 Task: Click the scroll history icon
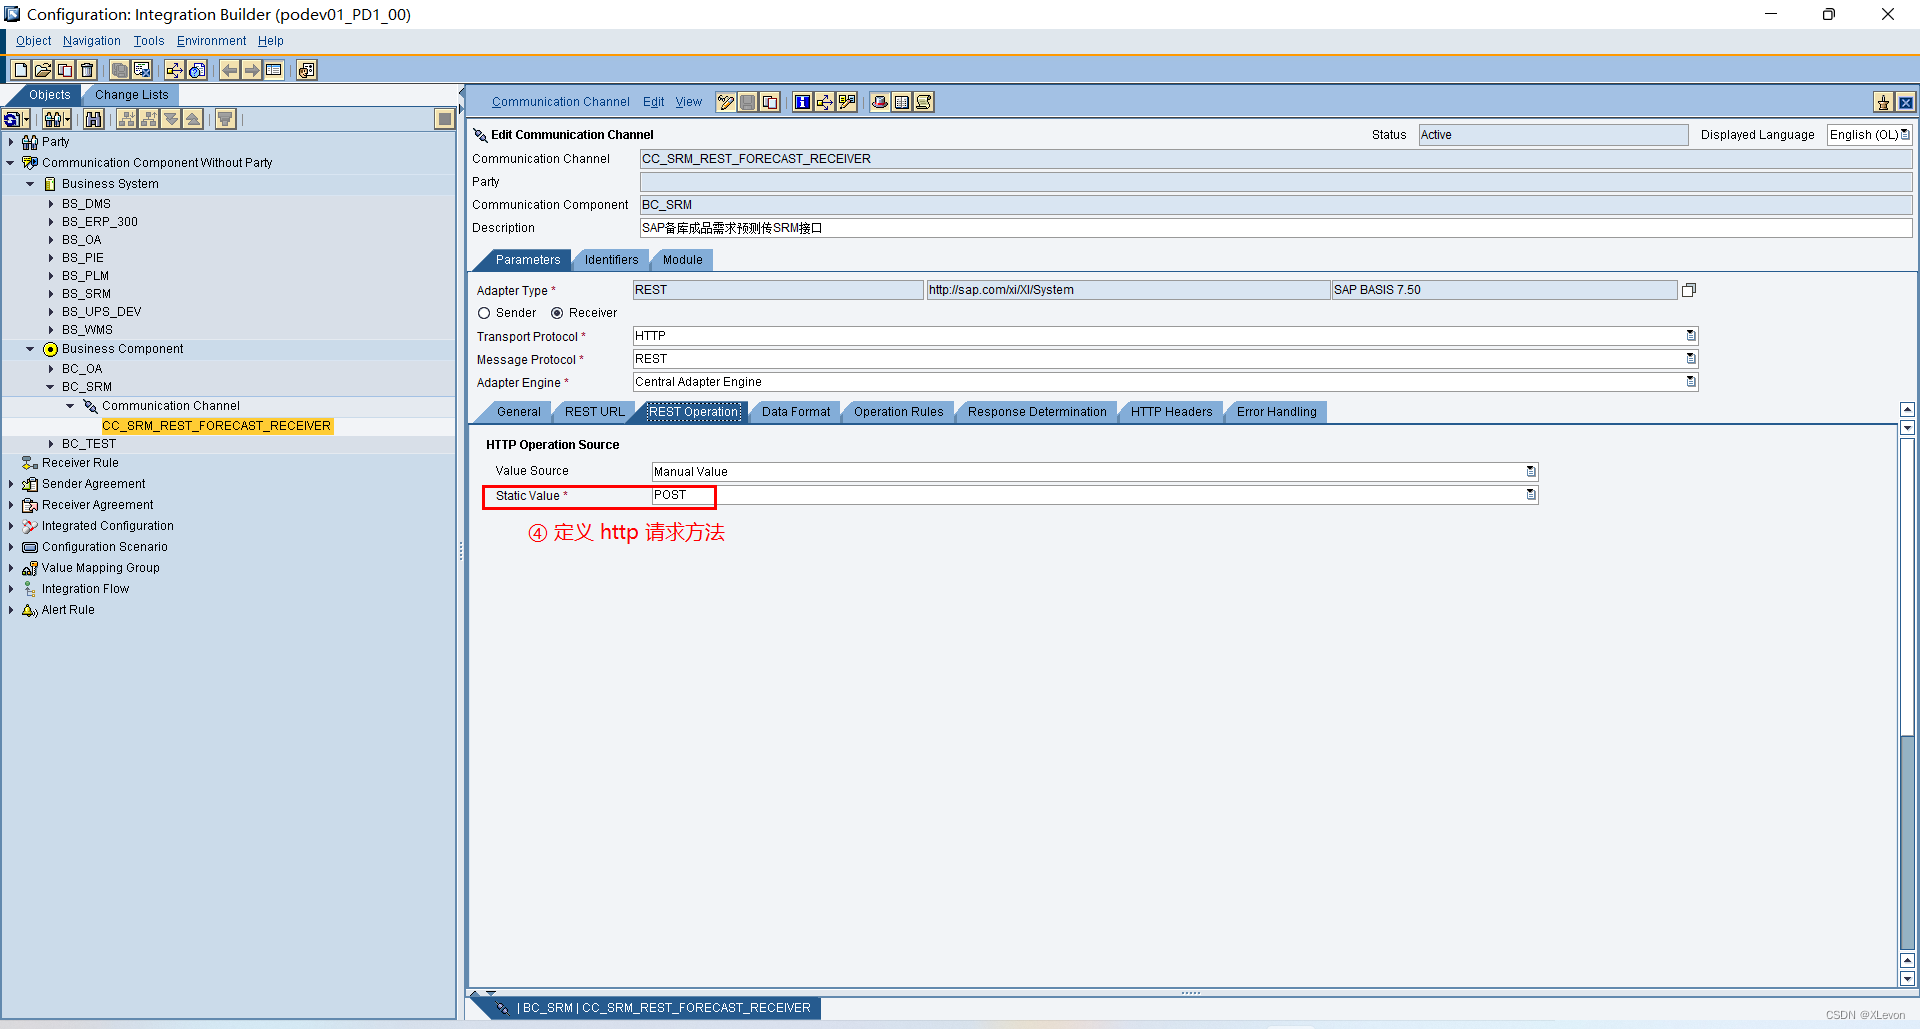tap(923, 102)
